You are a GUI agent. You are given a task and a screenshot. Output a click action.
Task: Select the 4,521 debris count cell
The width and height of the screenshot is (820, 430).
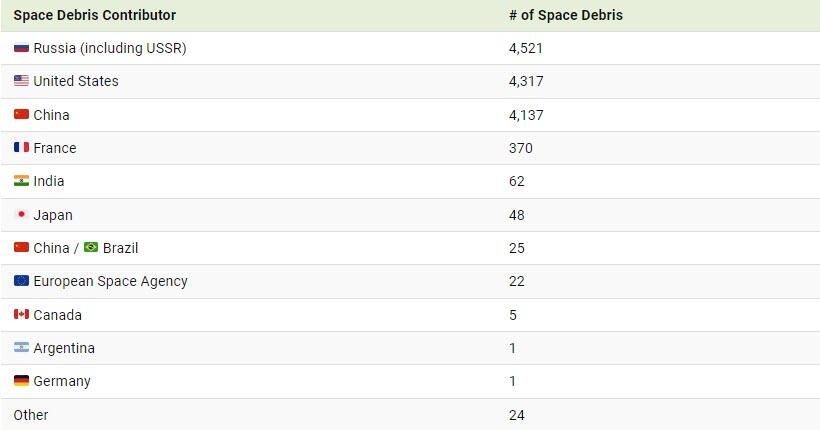526,48
